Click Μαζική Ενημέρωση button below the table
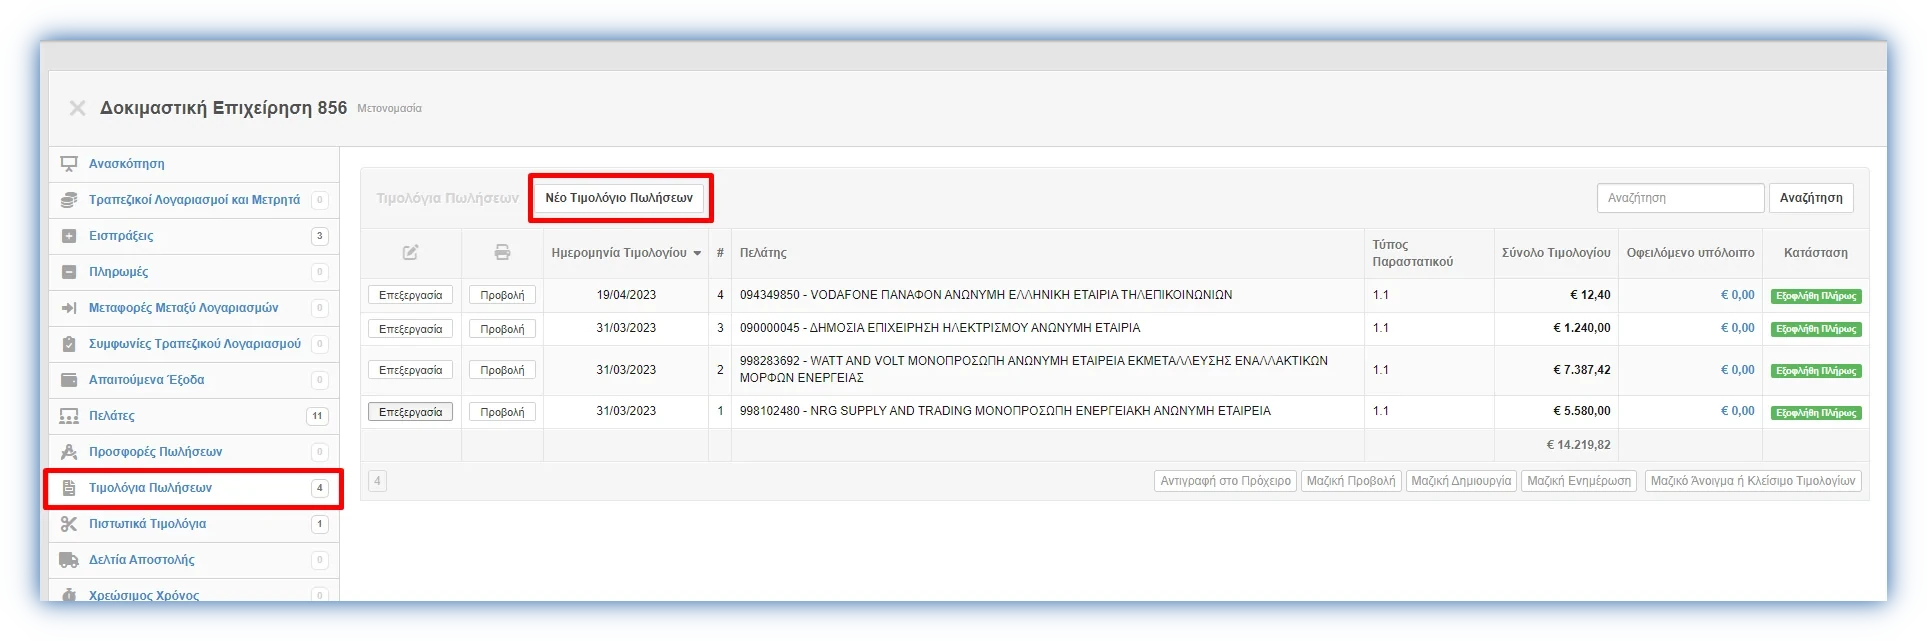The height and width of the screenshot is (641, 1927). [x=1578, y=481]
